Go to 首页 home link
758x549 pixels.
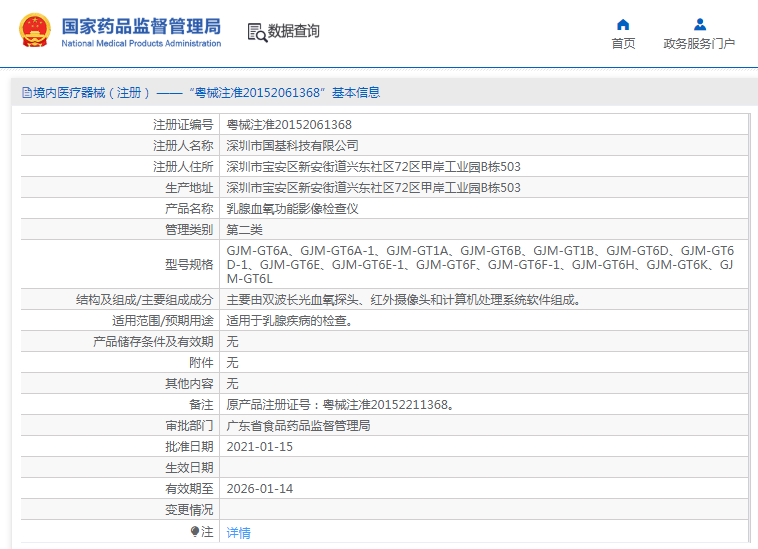(x=623, y=43)
